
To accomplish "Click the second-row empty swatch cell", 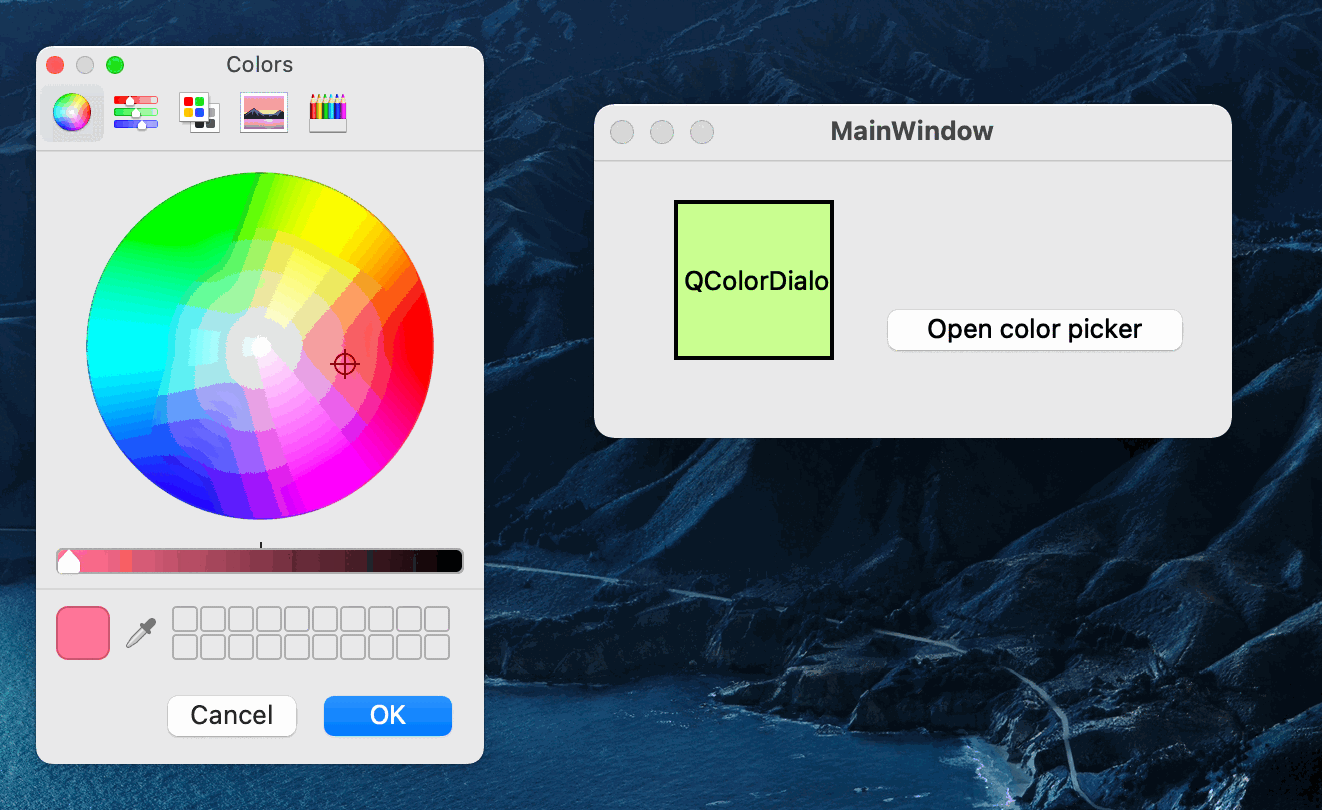I will pyautogui.click(x=186, y=647).
